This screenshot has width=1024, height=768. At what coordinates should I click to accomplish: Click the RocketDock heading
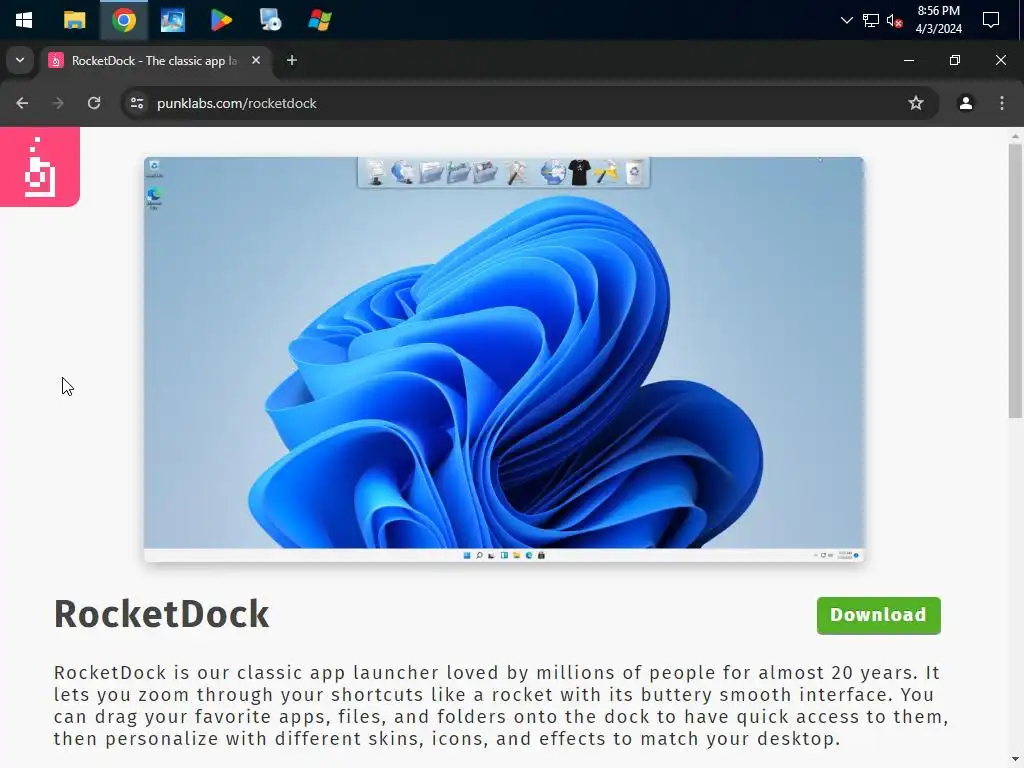(161, 614)
